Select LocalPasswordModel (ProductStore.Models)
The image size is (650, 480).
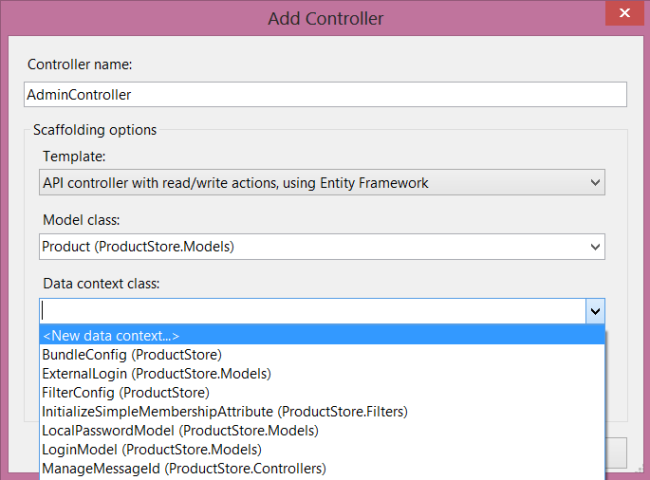coord(180,430)
